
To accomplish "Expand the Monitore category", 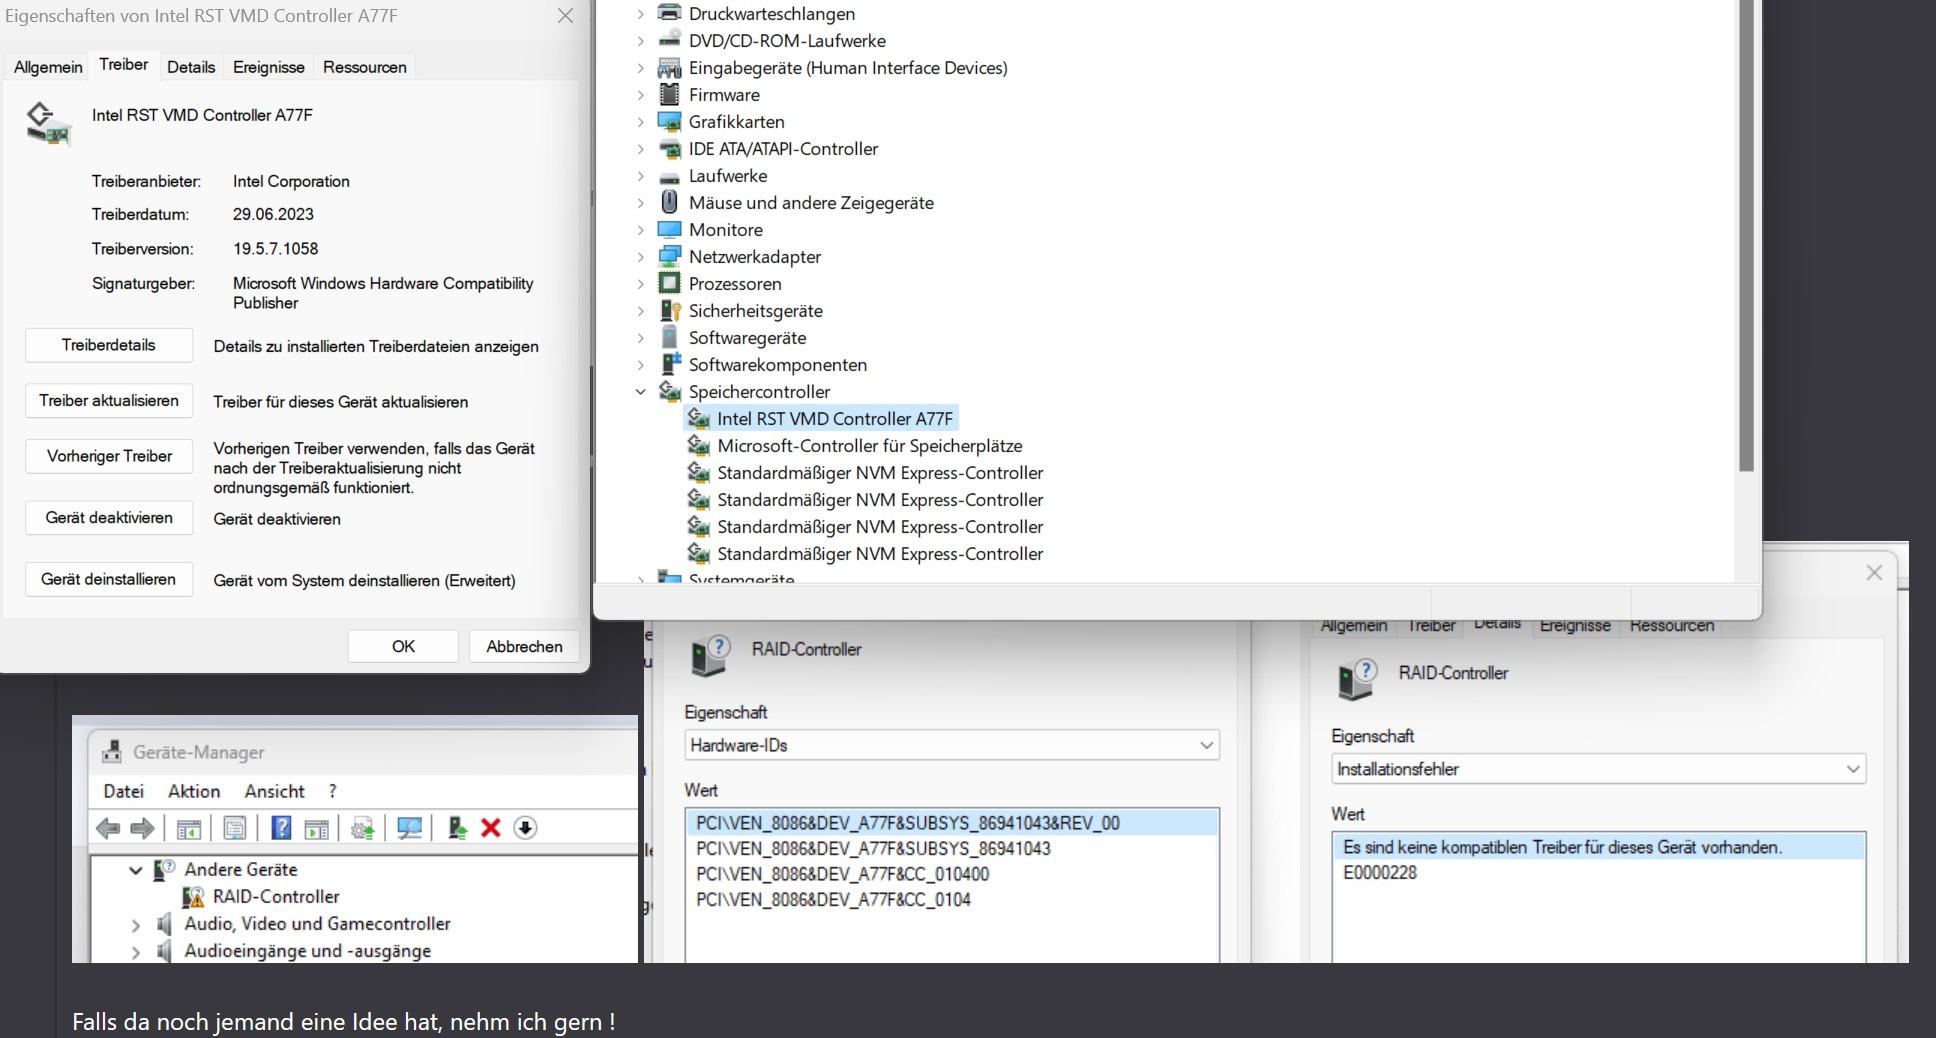I will (x=641, y=230).
